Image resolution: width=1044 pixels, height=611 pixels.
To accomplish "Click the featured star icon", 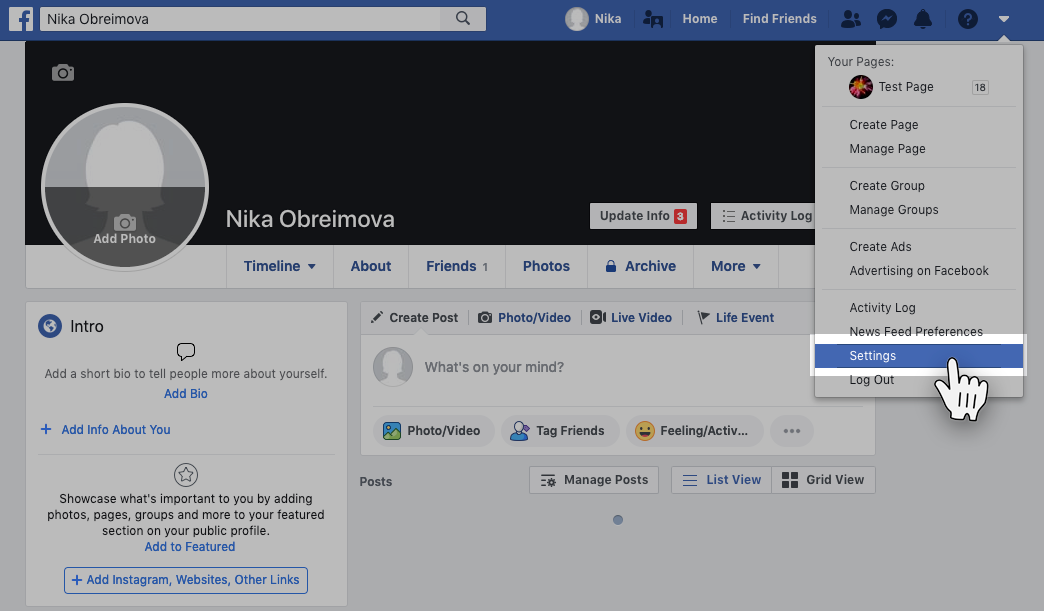I will 186,475.
